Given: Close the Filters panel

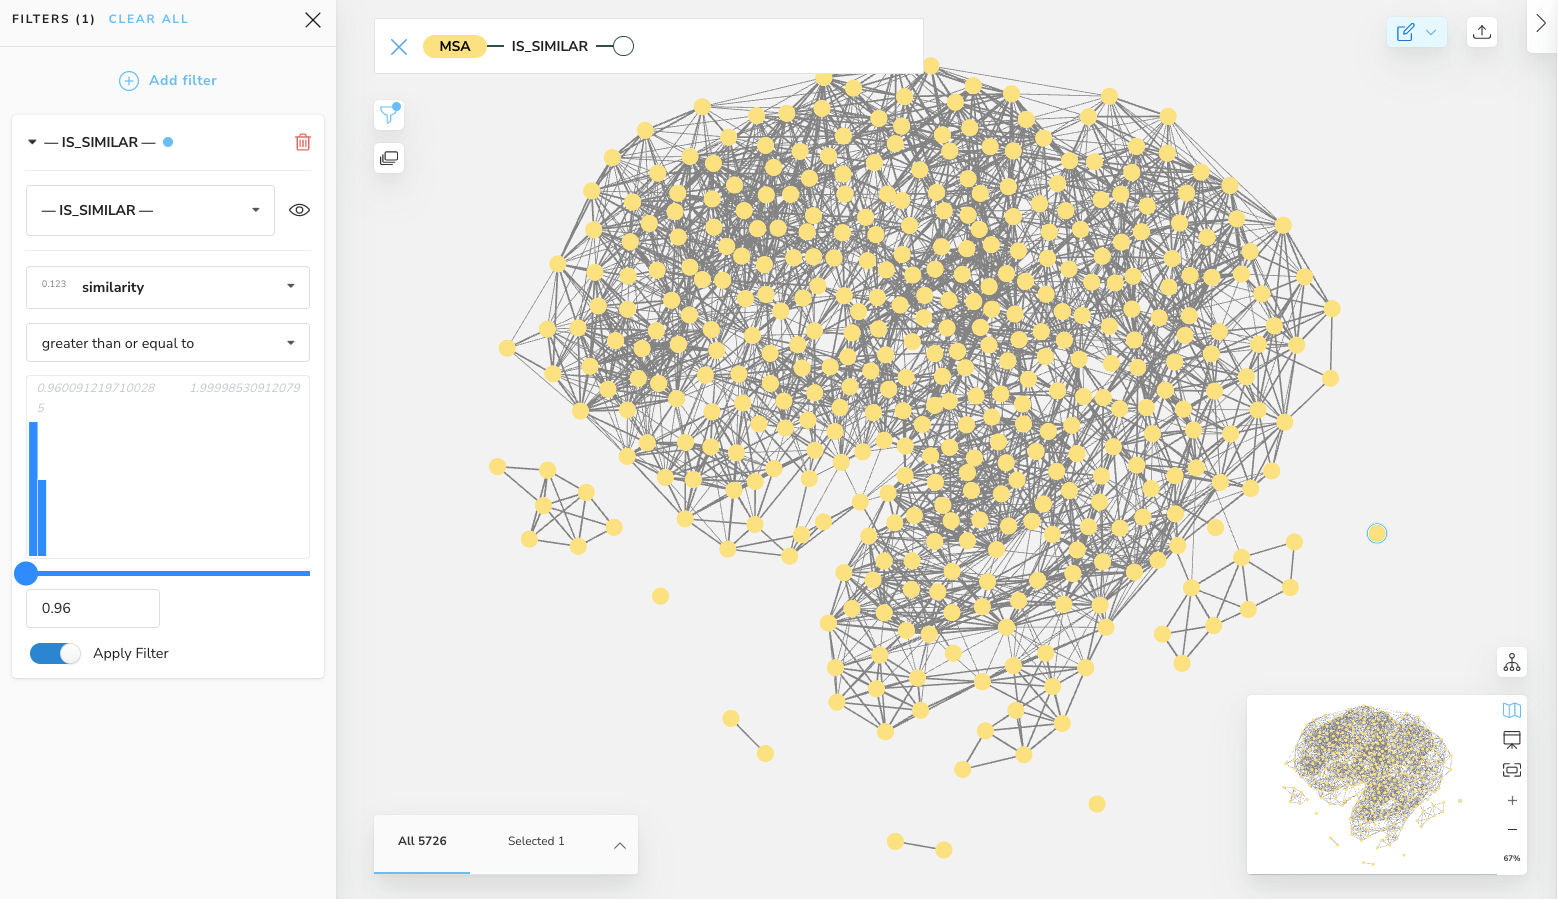Looking at the screenshot, I should click(x=313, y=20).
